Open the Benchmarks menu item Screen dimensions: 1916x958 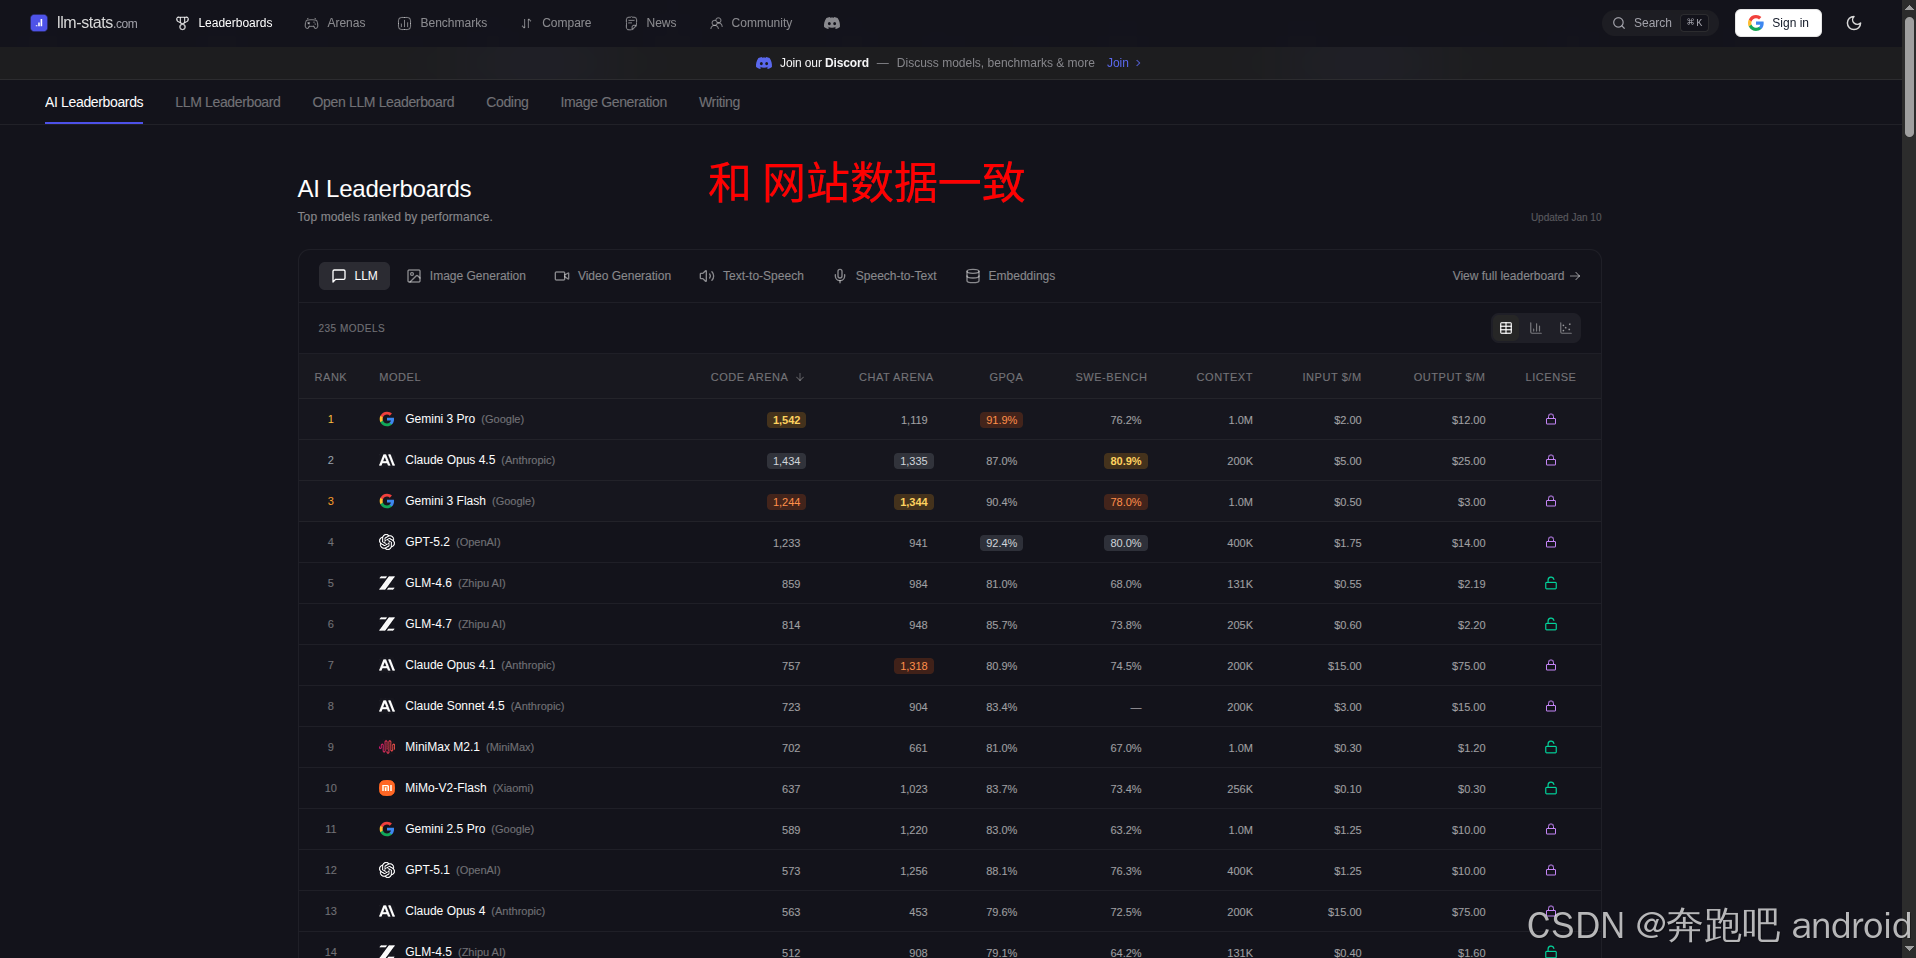[442, 23]
